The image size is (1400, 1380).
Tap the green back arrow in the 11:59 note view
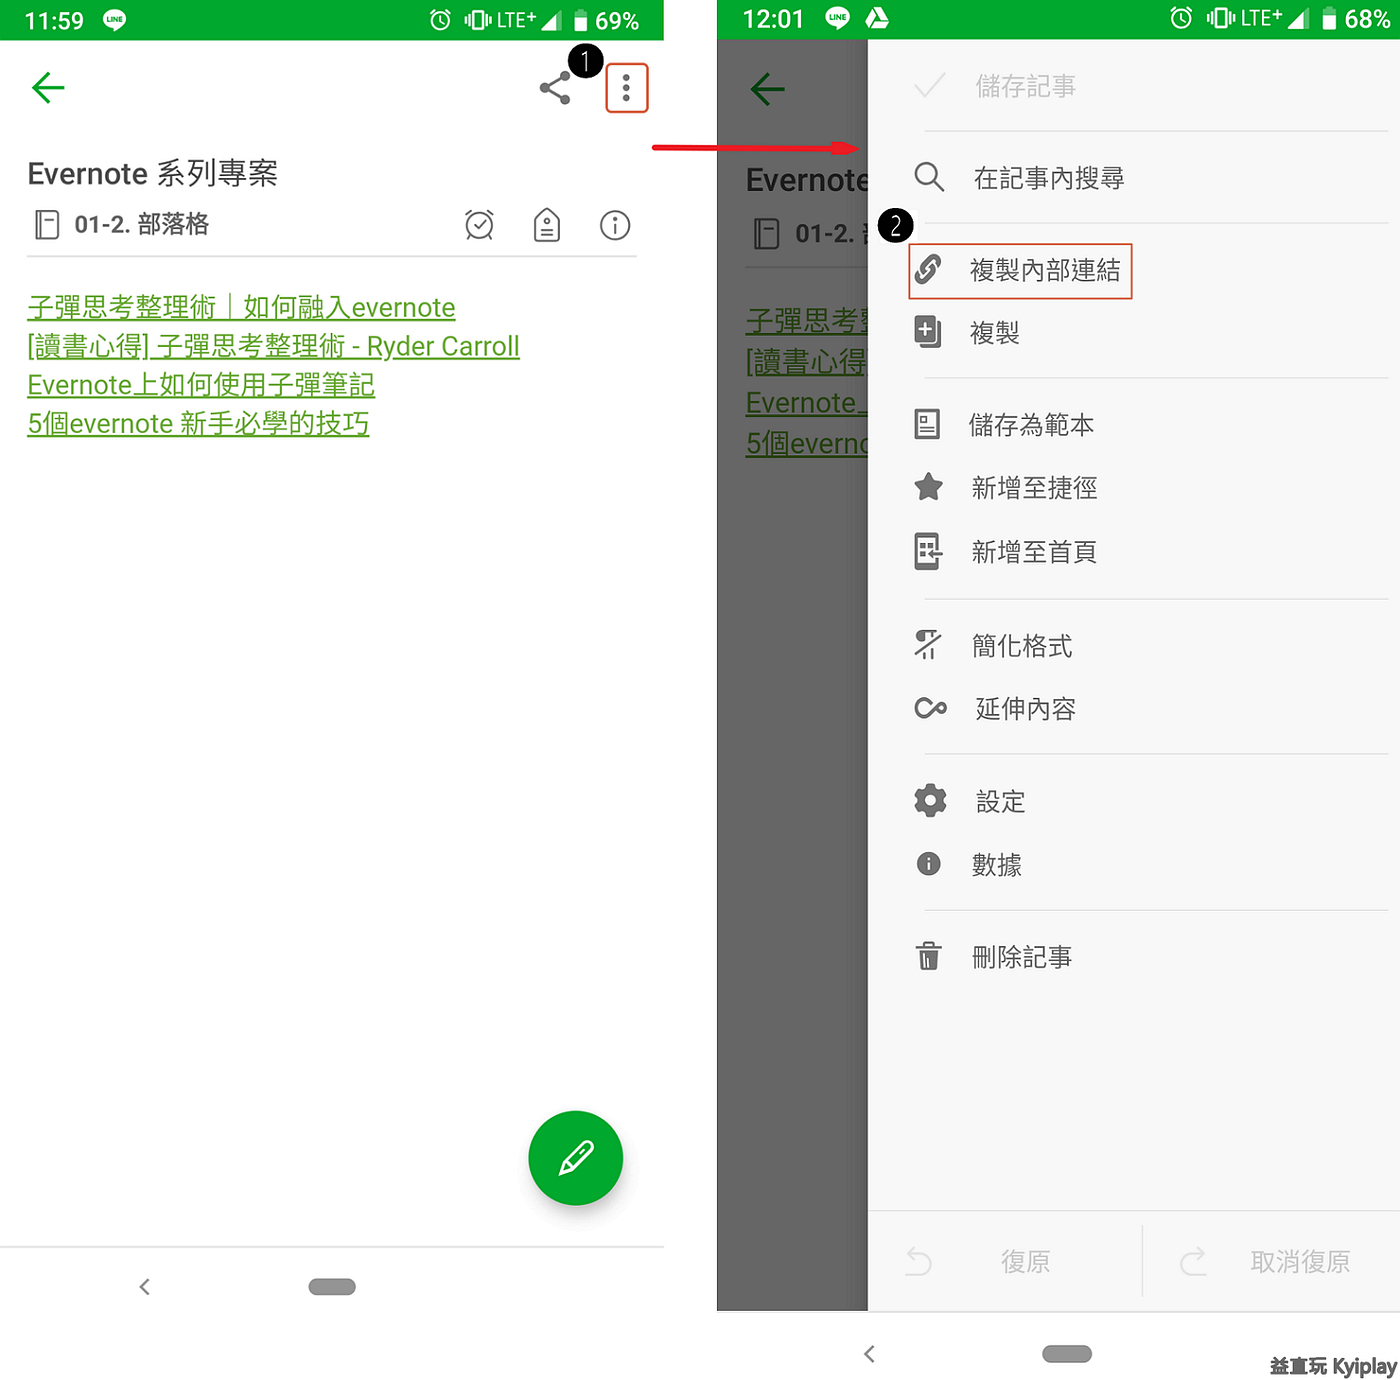coord(48,88)
